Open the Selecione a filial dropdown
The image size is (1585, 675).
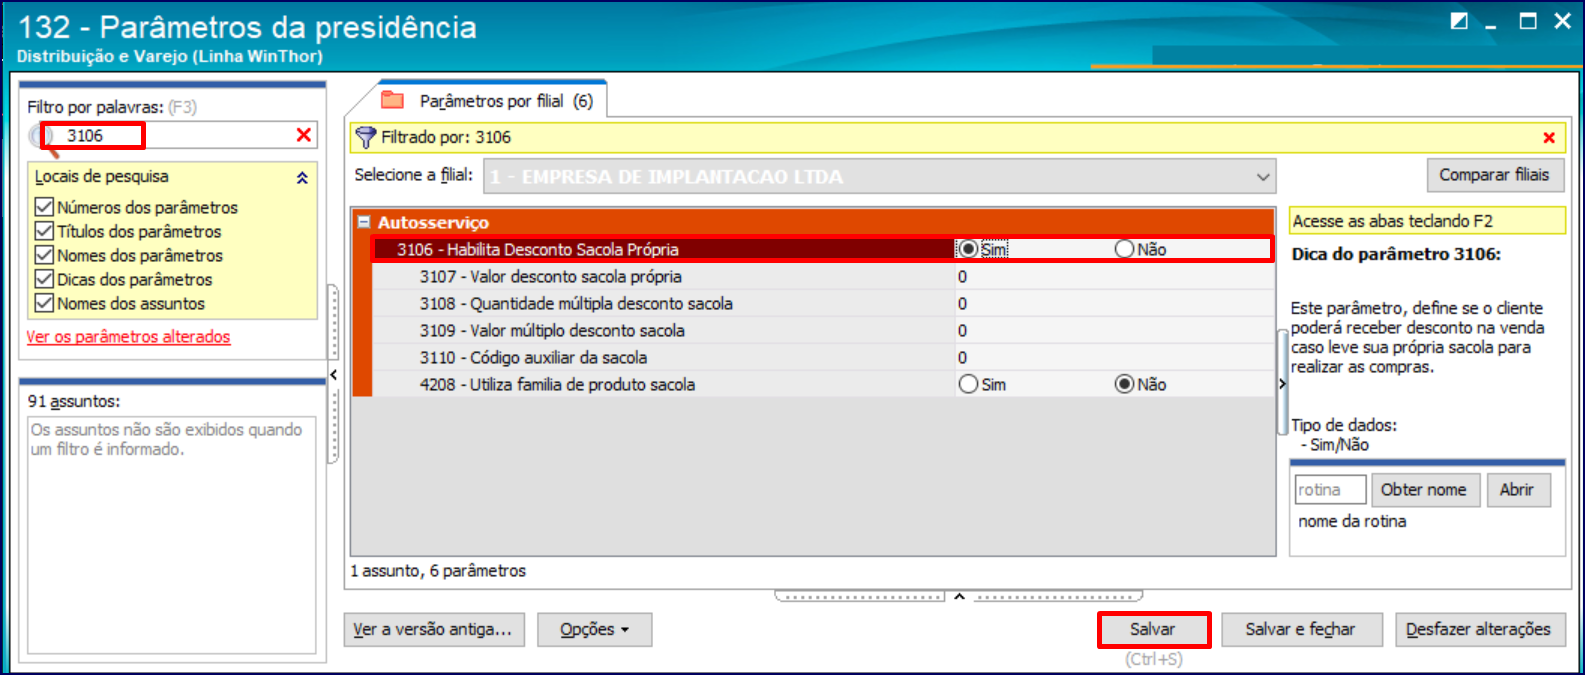tap(1263, 177)
